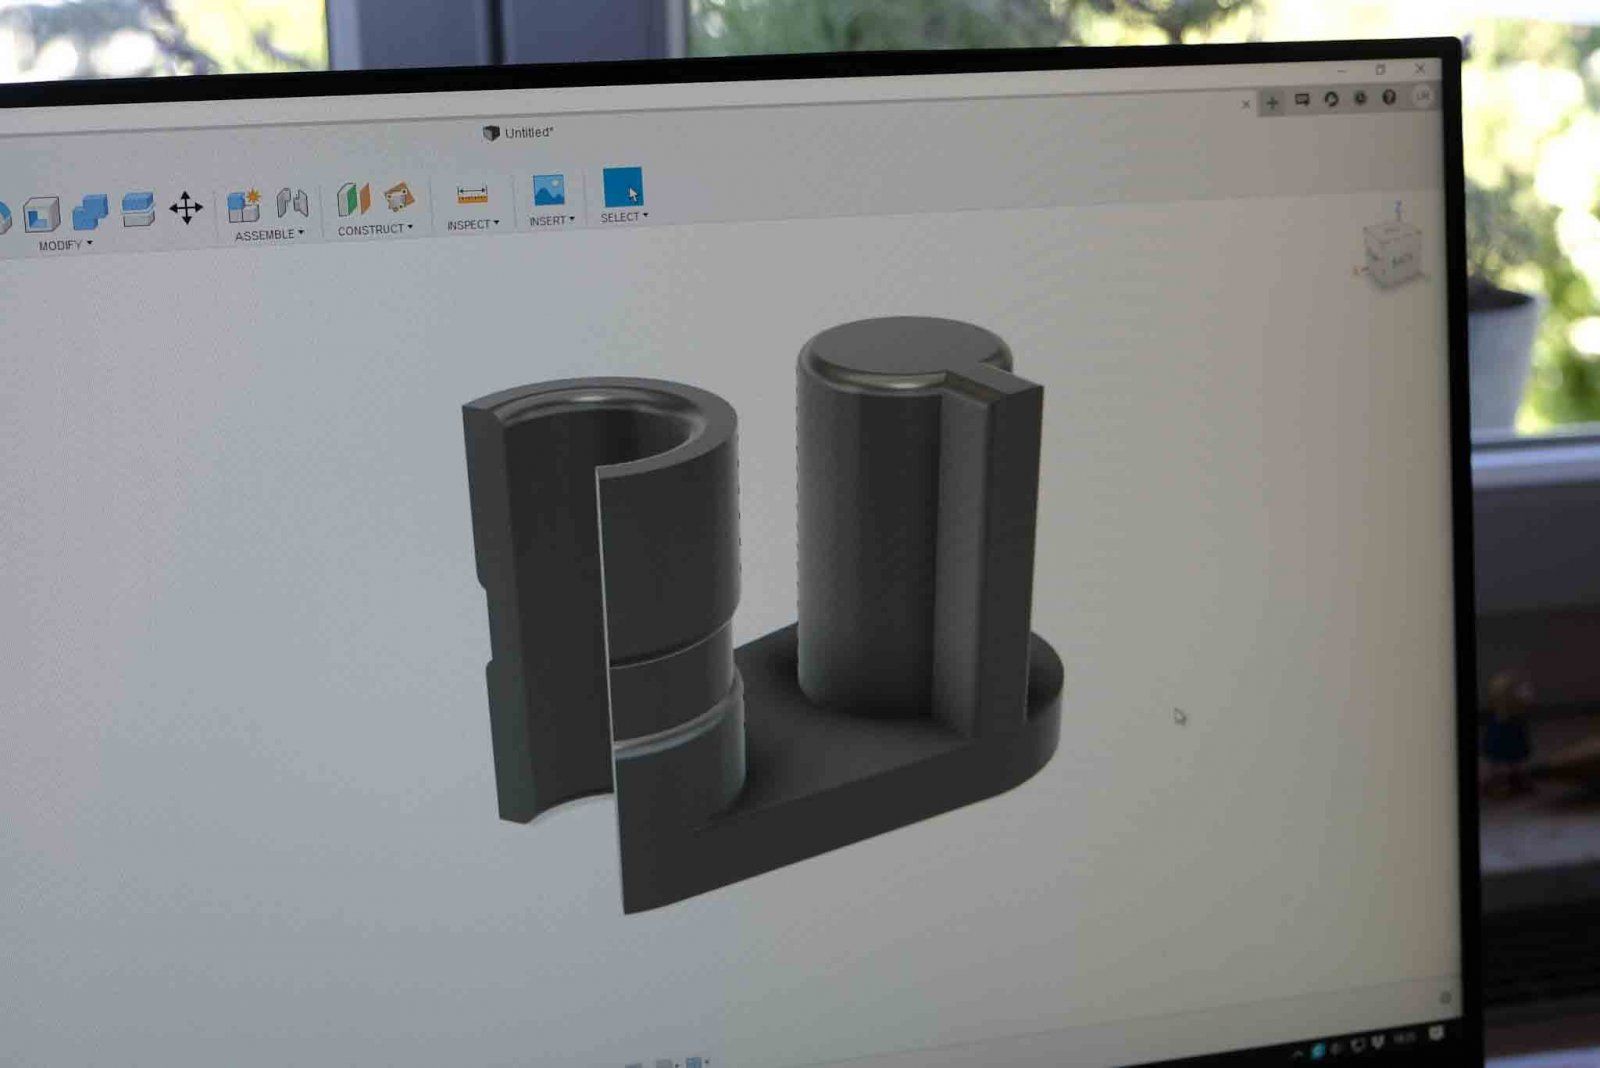This screenshot has height=1068, width=1600.
Task: Open the INSPECT menu
Action: [x=472, y=225]
